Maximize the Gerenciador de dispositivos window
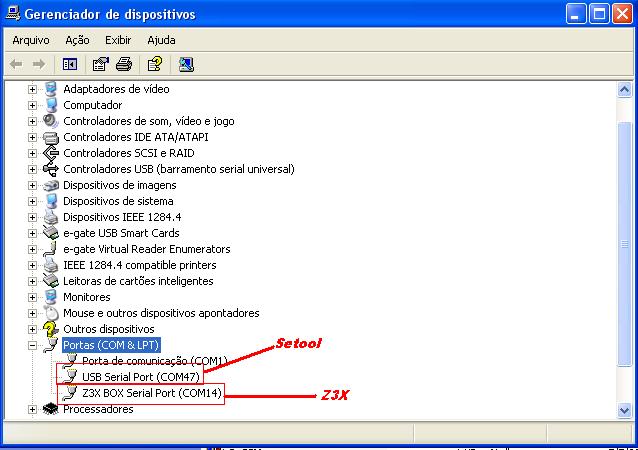 [599, 14]
